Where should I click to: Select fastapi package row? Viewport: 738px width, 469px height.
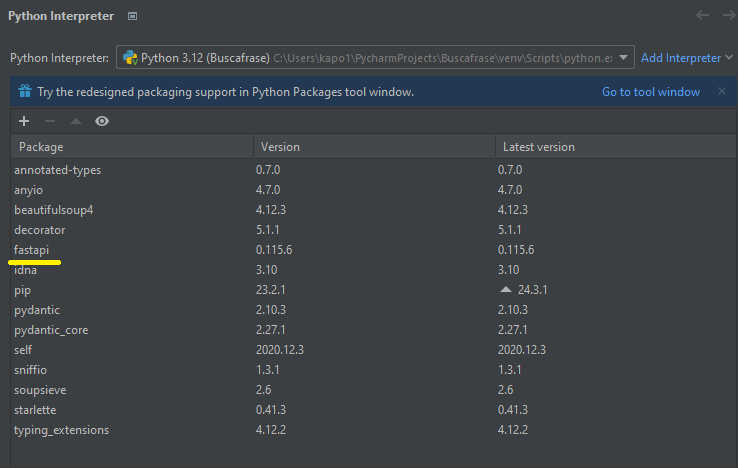coord(374,250)
